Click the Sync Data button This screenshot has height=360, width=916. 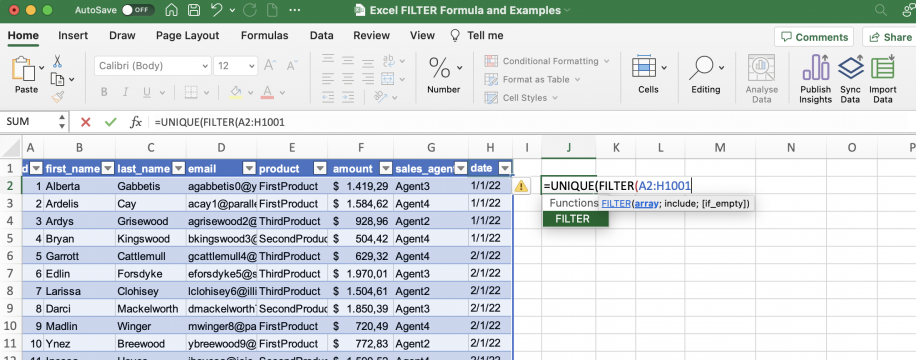tap(851, 79)
